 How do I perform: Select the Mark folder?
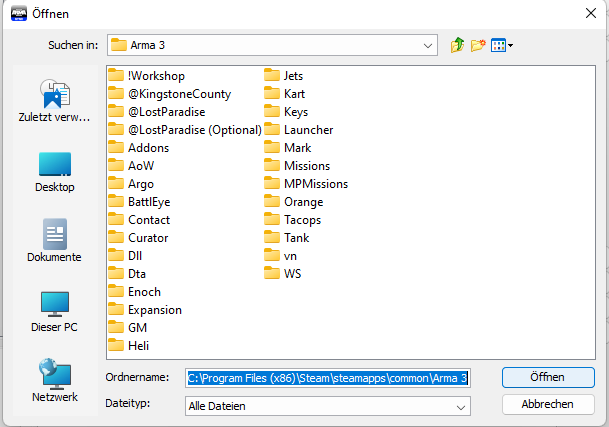288,148
